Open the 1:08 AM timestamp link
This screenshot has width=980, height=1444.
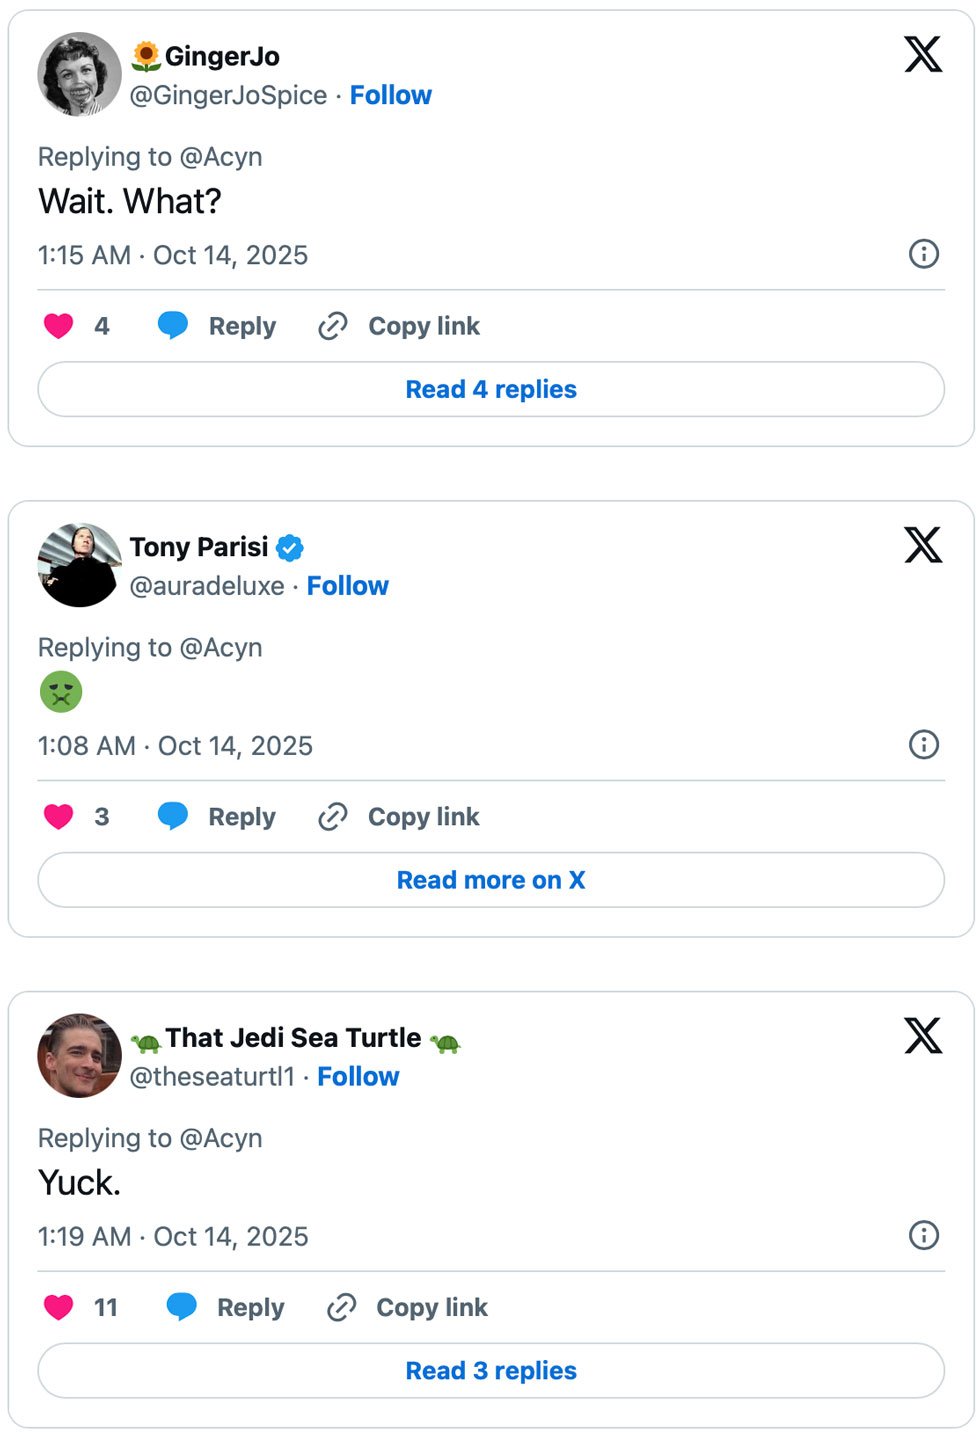point(175,746)
